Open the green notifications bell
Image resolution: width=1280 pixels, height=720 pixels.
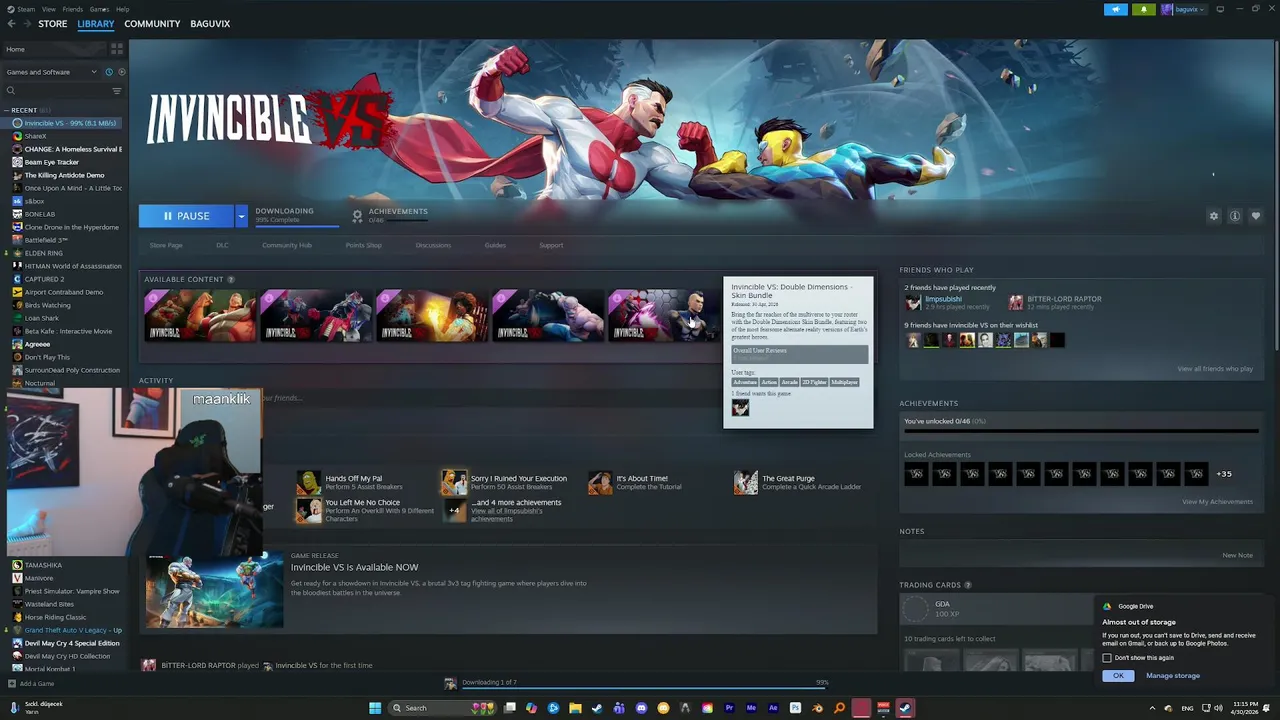point(1144,9)
